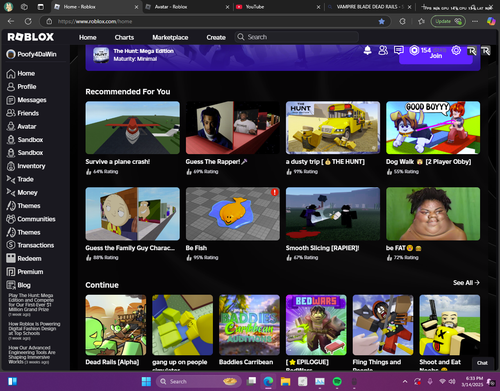This screenshot has height=391, width=500.
Task: Click the browser refresh button
Action: (28, 21)
